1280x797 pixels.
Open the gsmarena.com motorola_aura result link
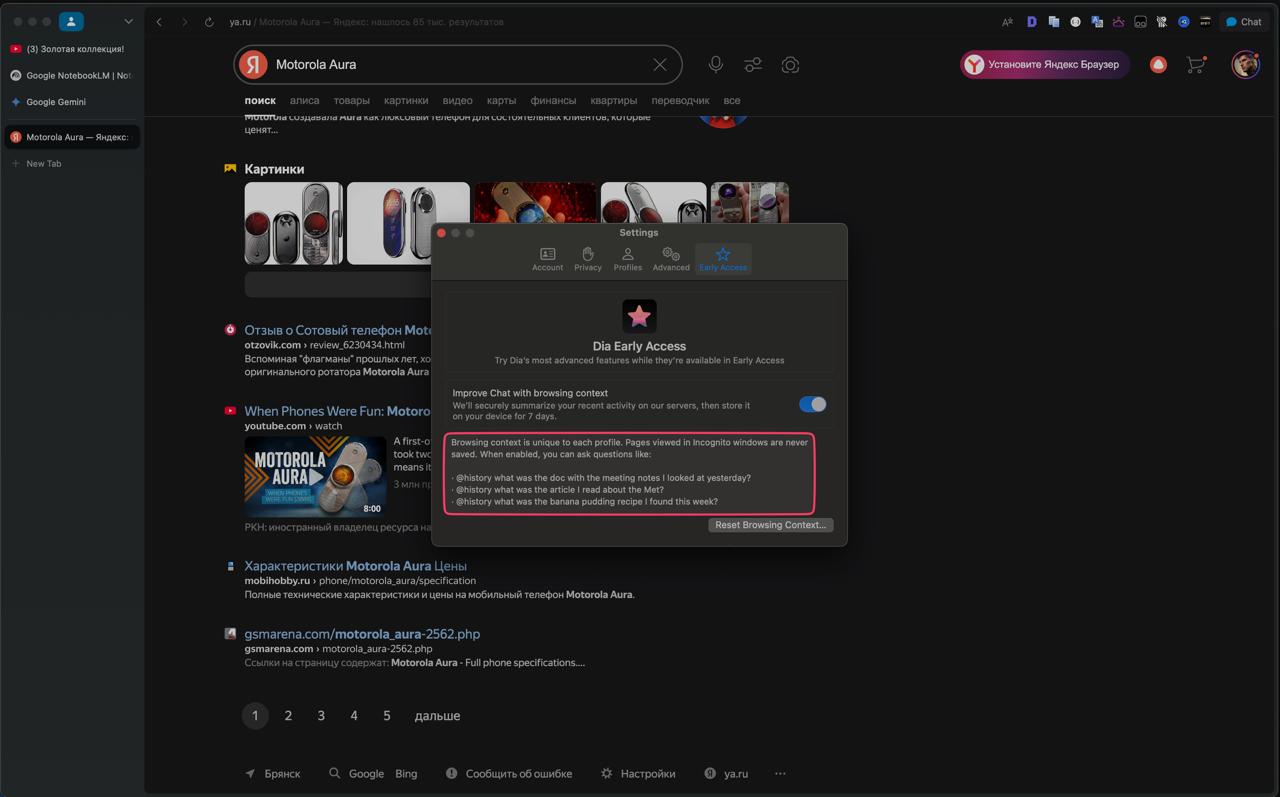pos(362,634)
